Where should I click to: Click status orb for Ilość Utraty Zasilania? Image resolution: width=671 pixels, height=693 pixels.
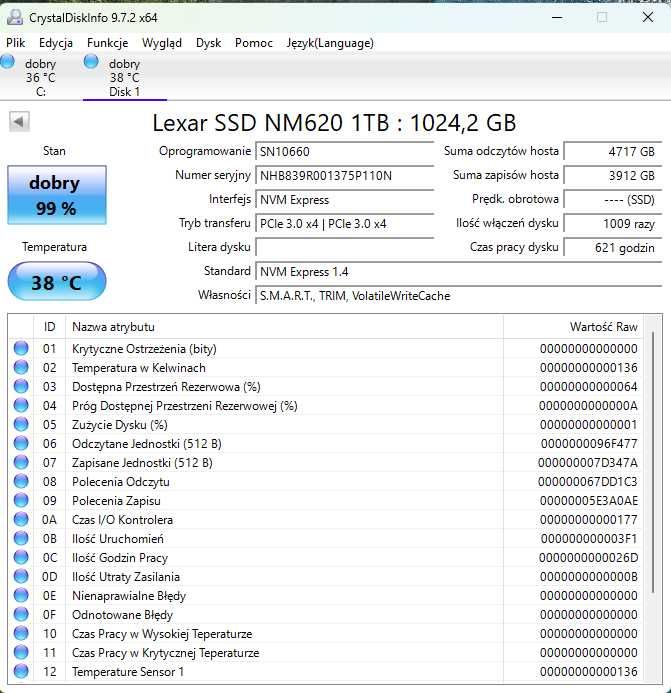pos(21,576)
